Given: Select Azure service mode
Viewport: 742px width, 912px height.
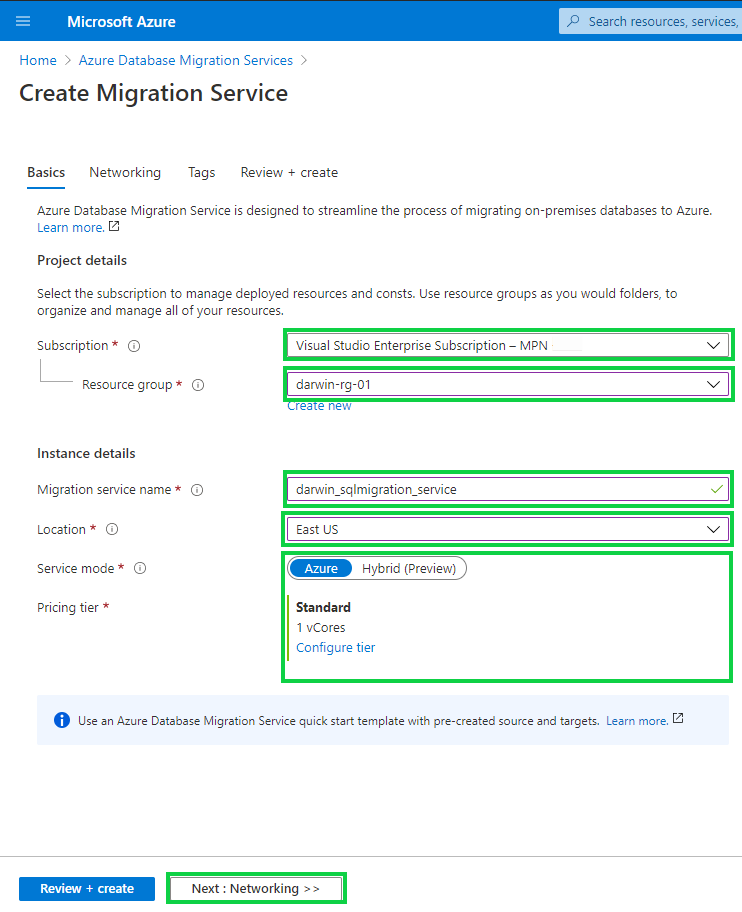Looking at the screenshot, I should (x=321, y=568).
